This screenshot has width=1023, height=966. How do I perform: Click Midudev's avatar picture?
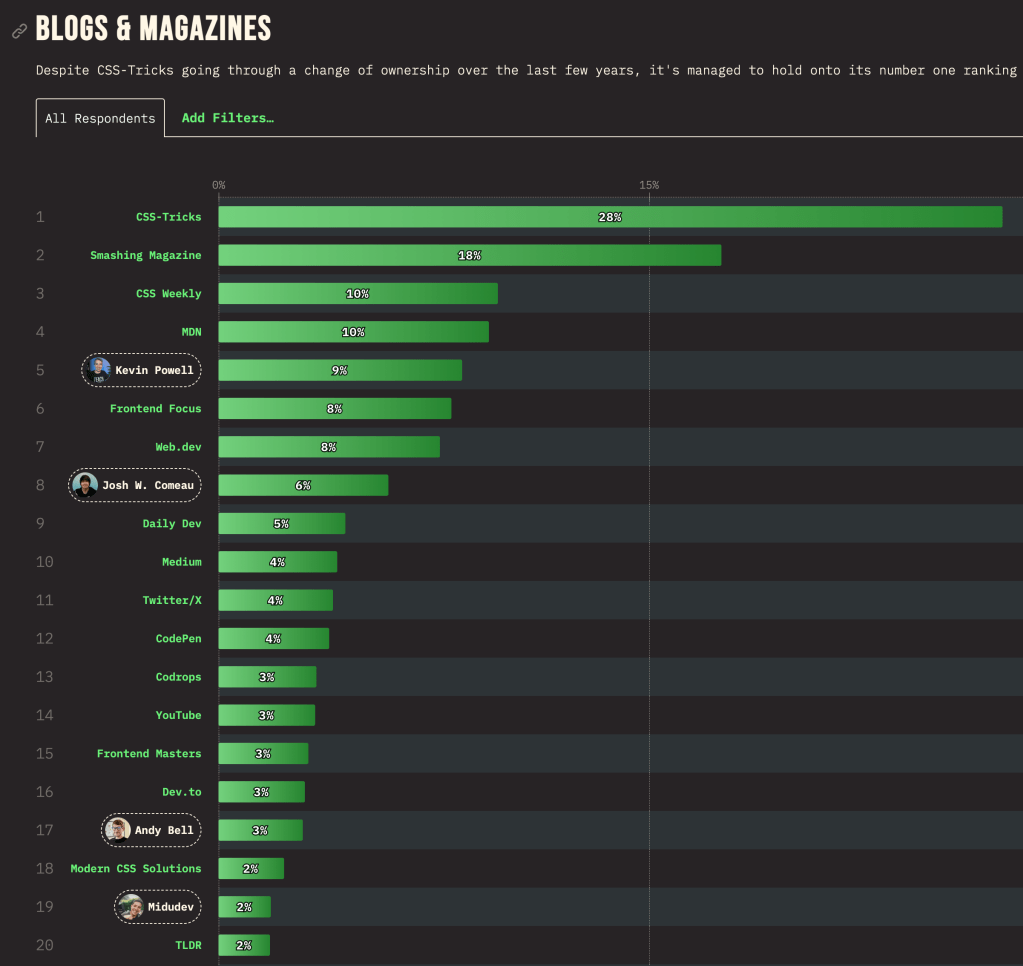click(130, 907)
